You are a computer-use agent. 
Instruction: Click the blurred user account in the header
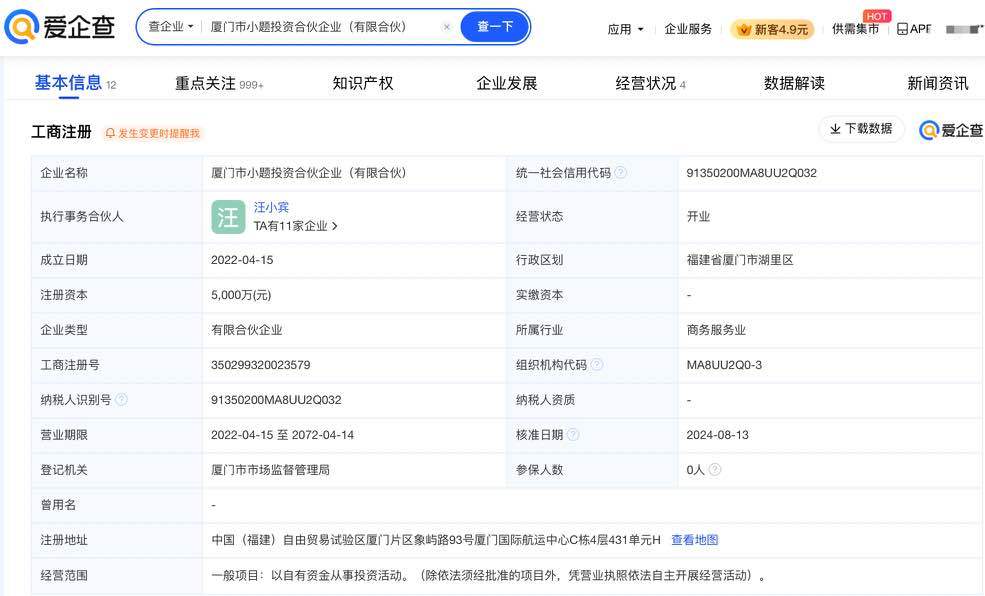point(964,29)
